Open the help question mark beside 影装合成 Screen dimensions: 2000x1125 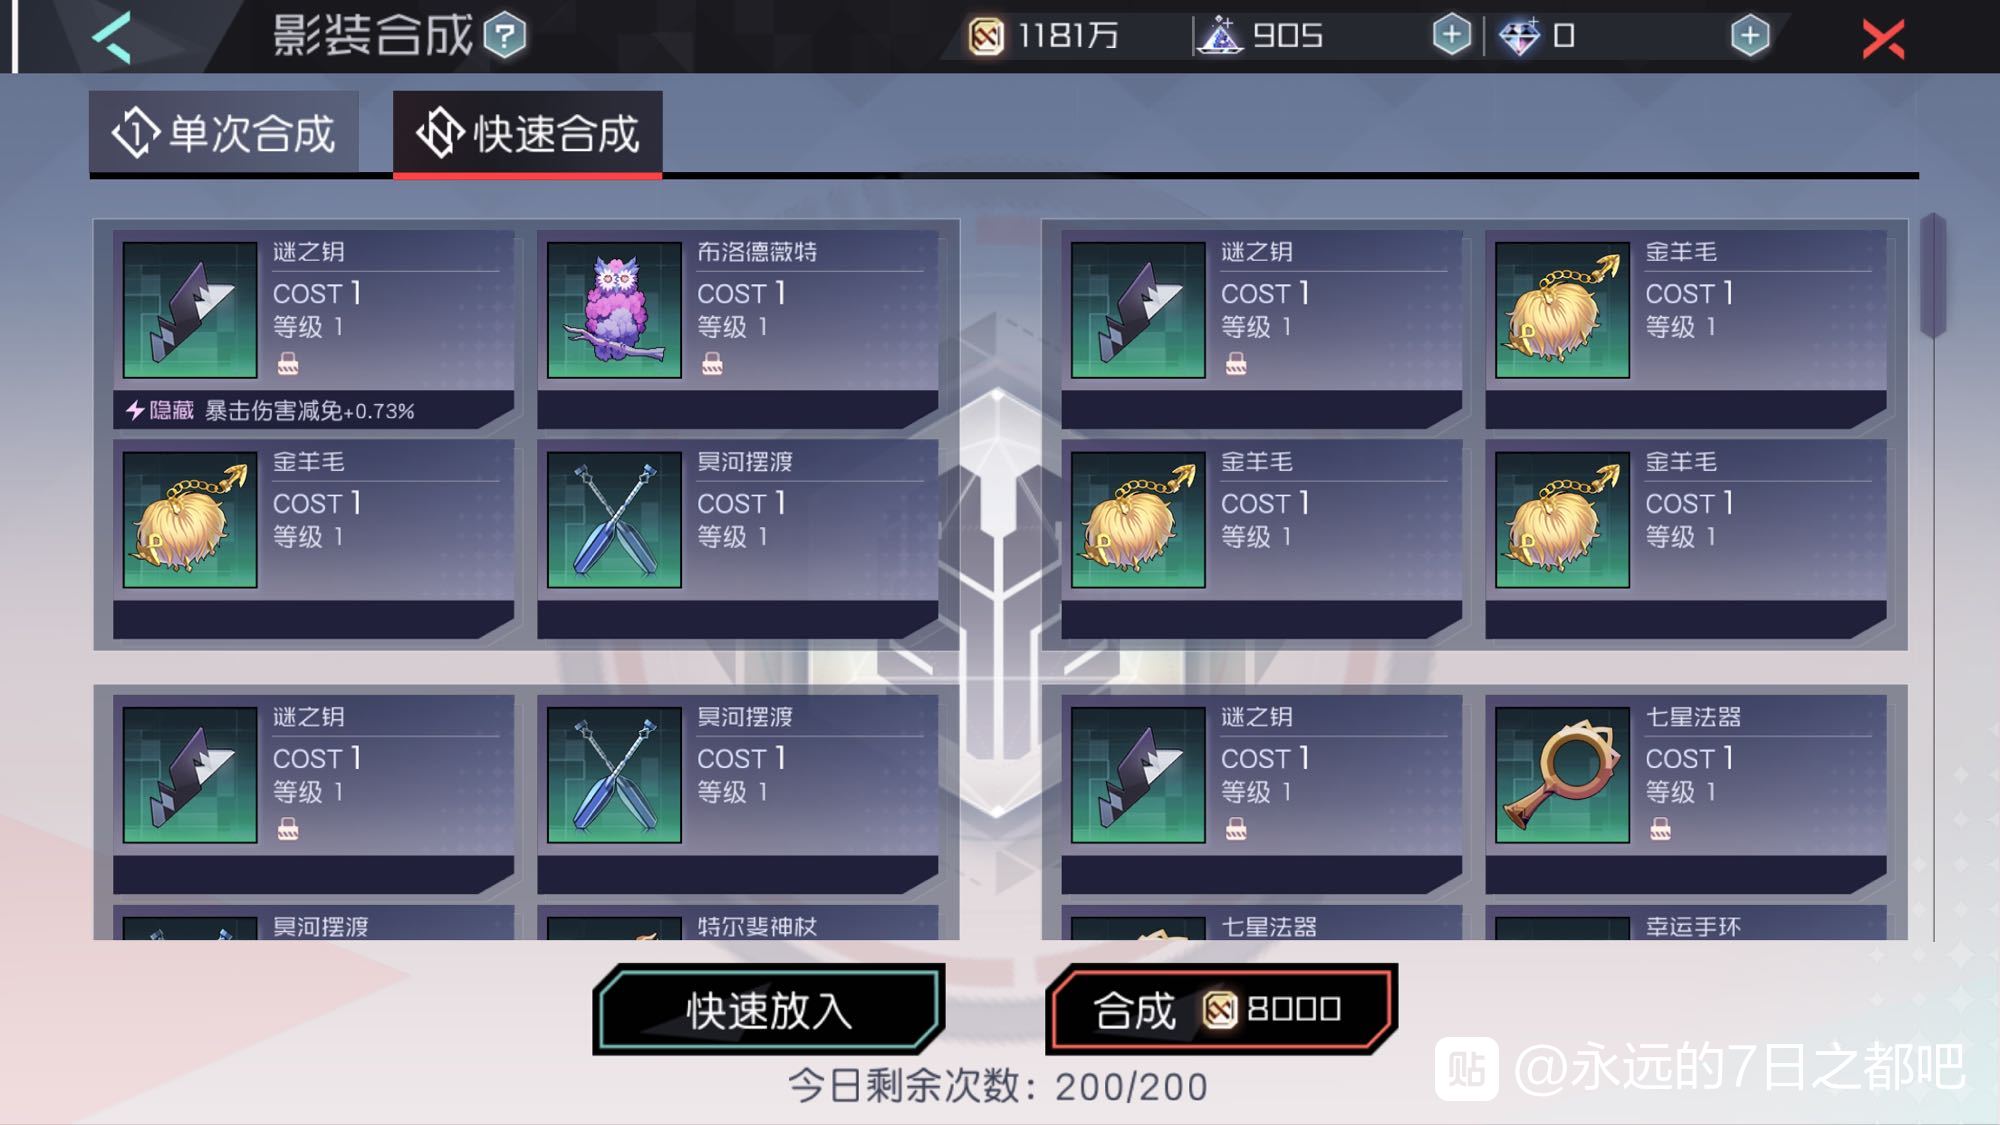(505, 37)
